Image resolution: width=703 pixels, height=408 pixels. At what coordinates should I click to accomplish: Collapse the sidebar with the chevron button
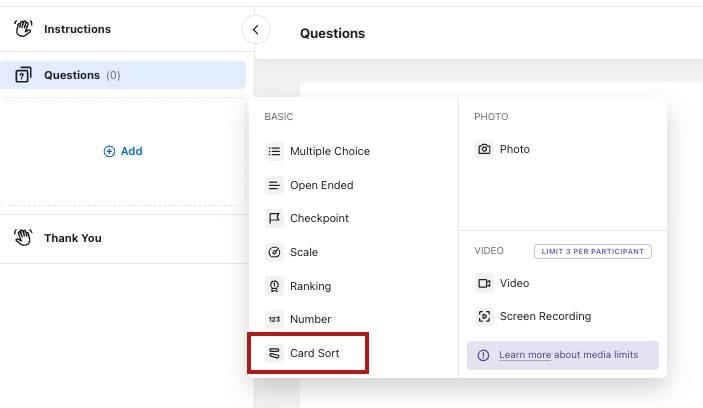coord(256,30)
